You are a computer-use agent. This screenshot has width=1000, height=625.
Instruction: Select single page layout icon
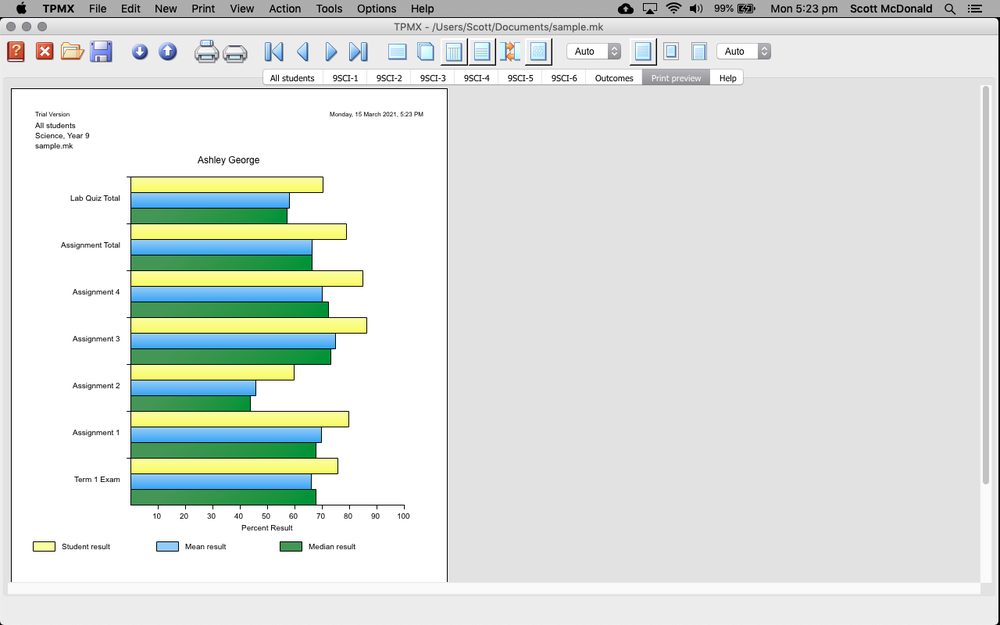pyautogui.click(x=397, y=52)
